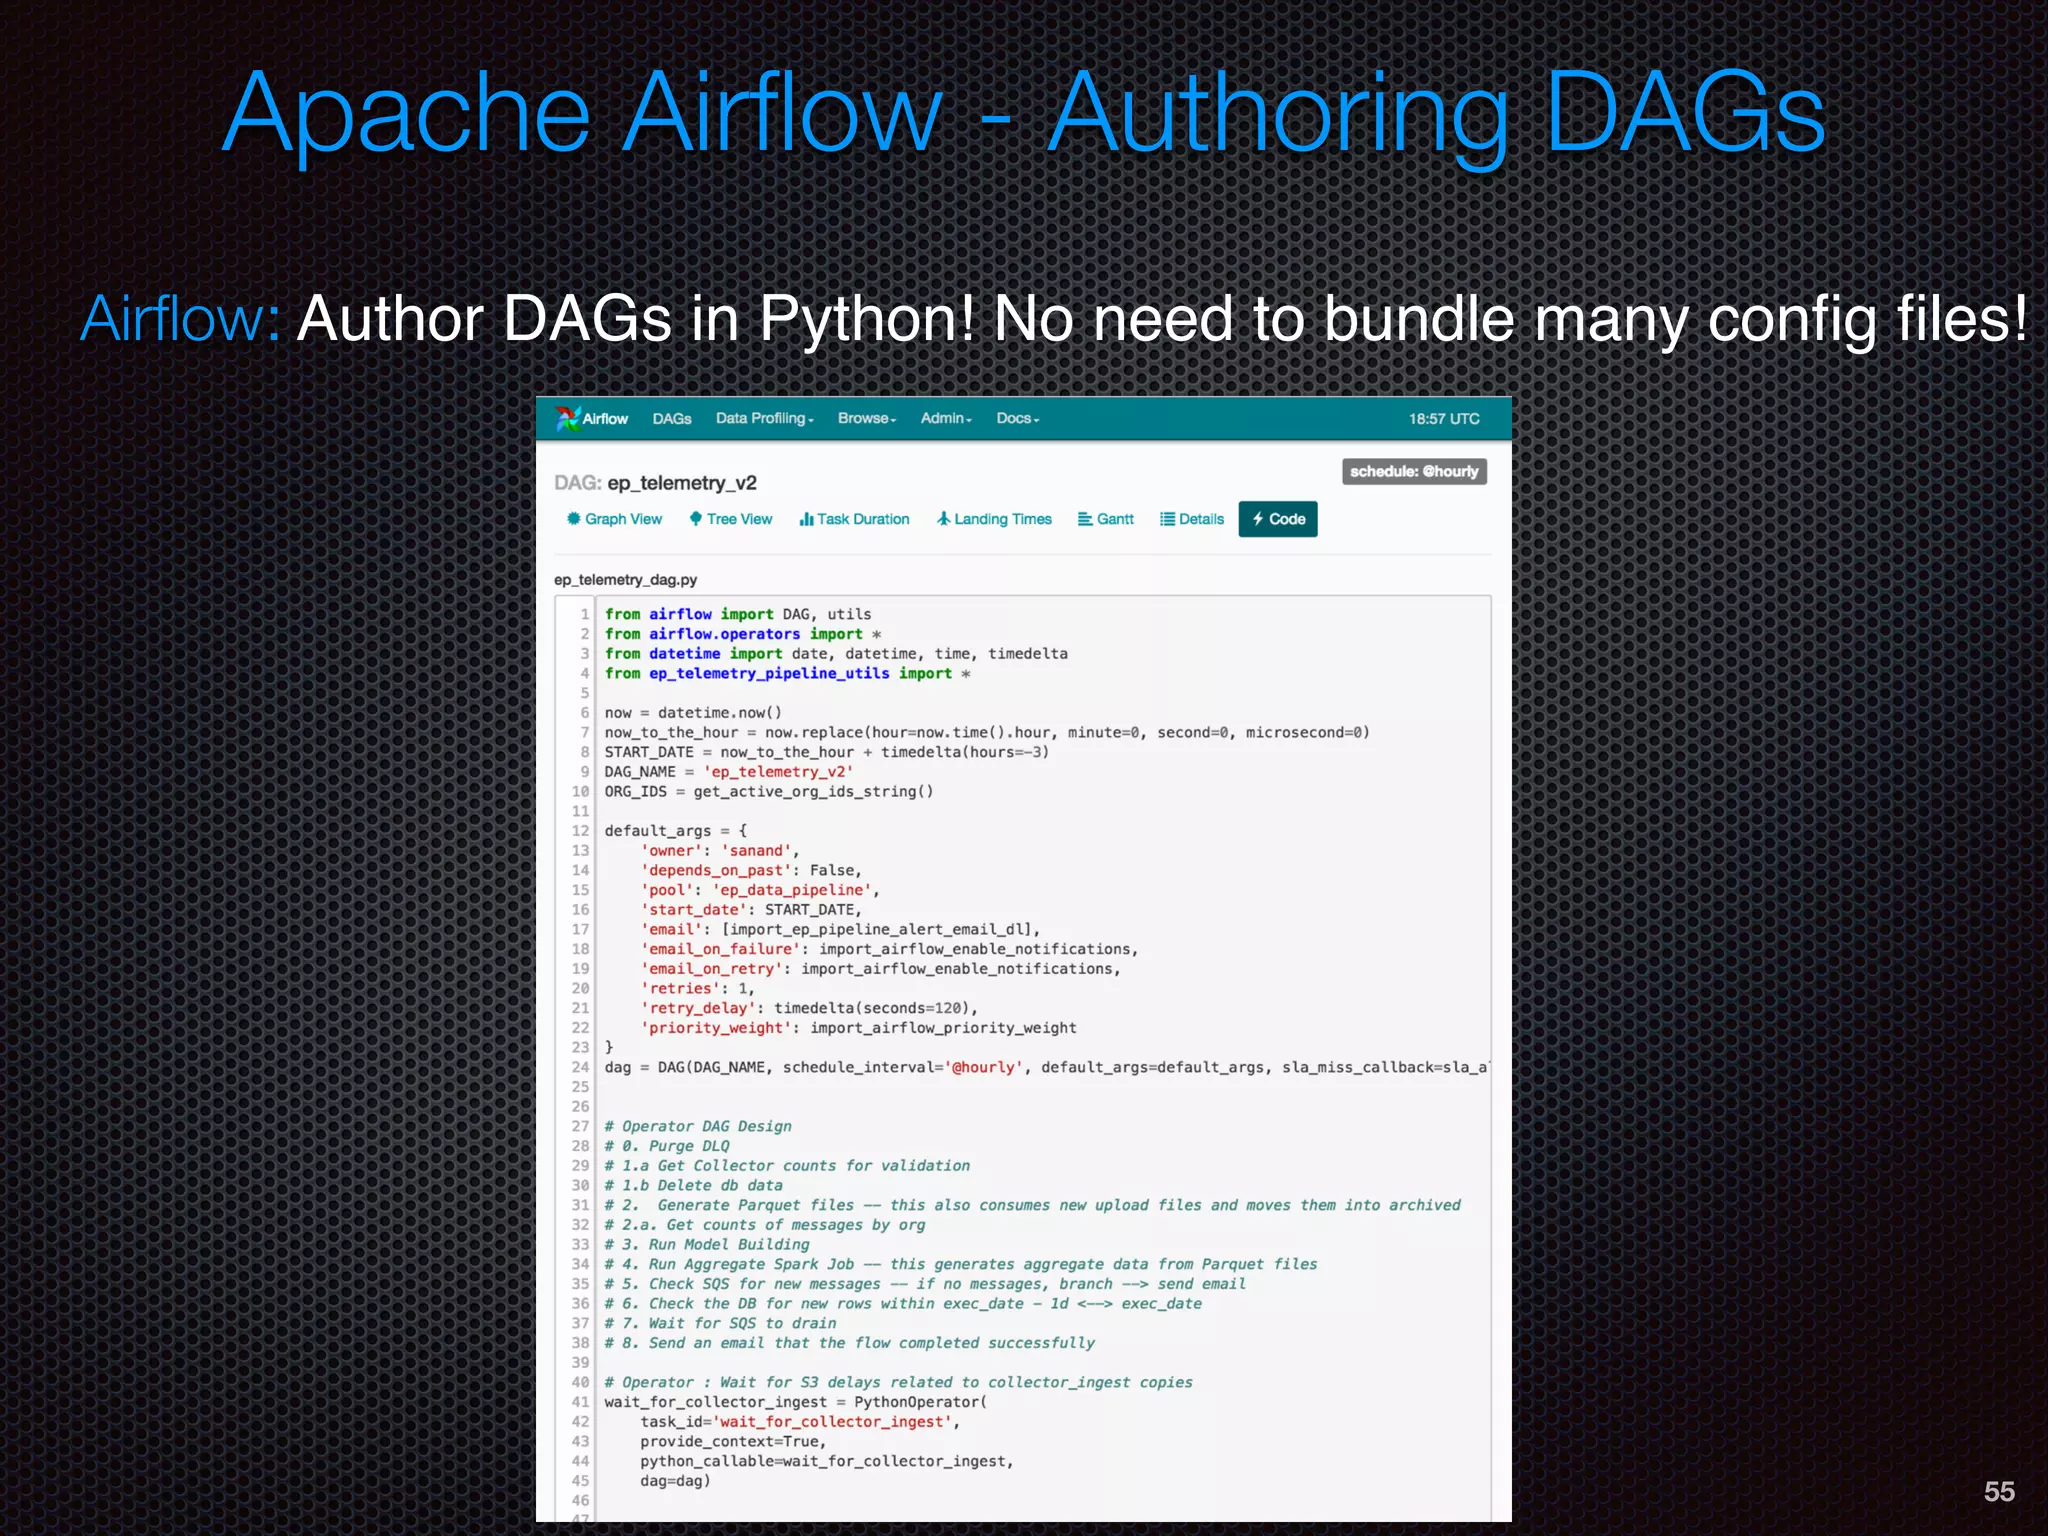Click code line 'from airflow import DAG, utils'
The height and width of the screenshot is (1536, 2048).
[x=738, y=614]
